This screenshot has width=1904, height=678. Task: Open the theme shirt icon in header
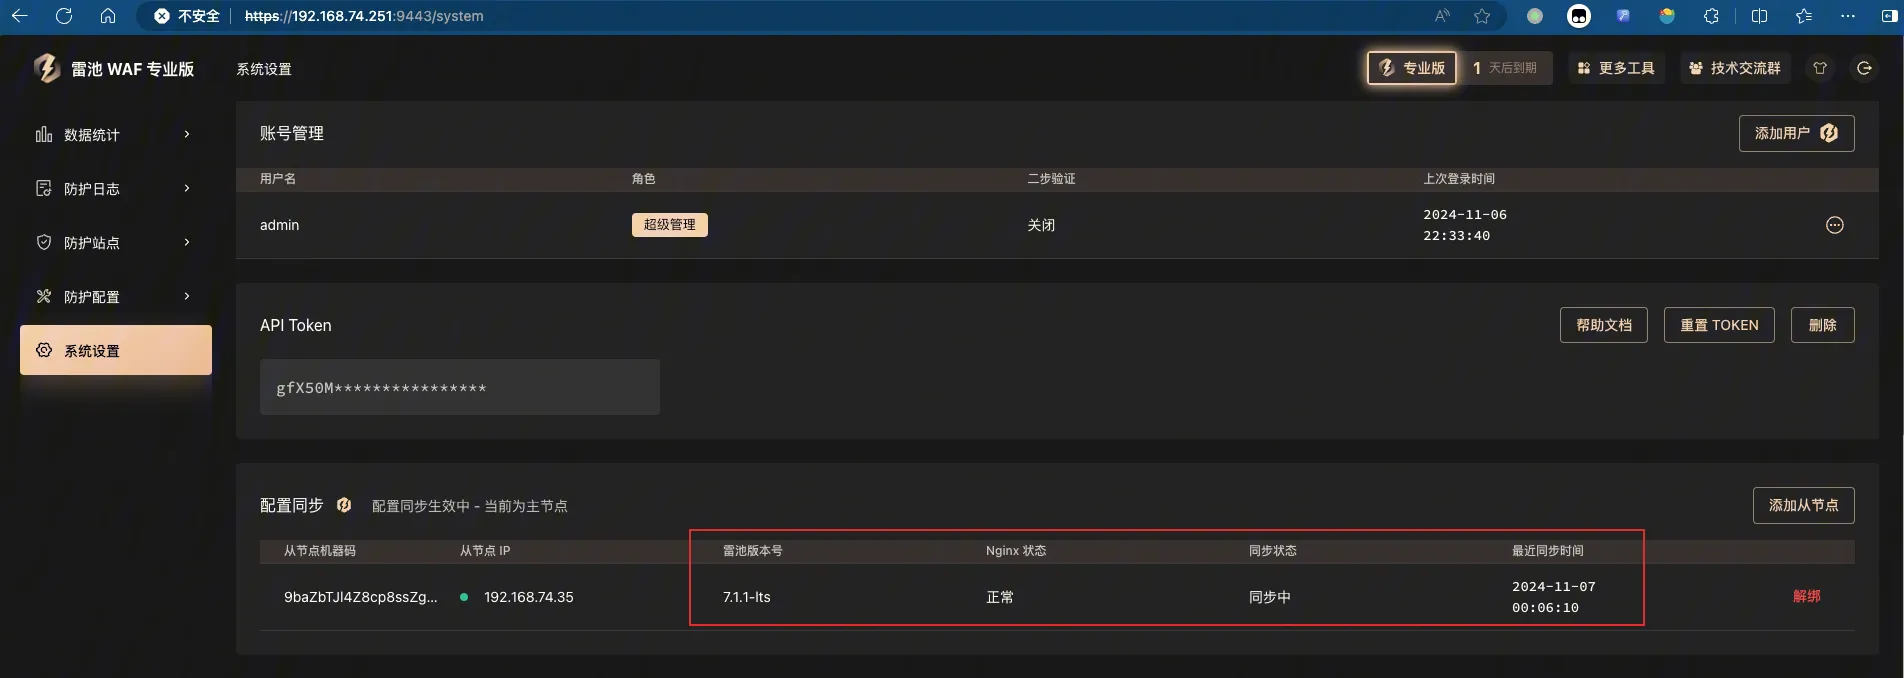[x=1820, y=68]
